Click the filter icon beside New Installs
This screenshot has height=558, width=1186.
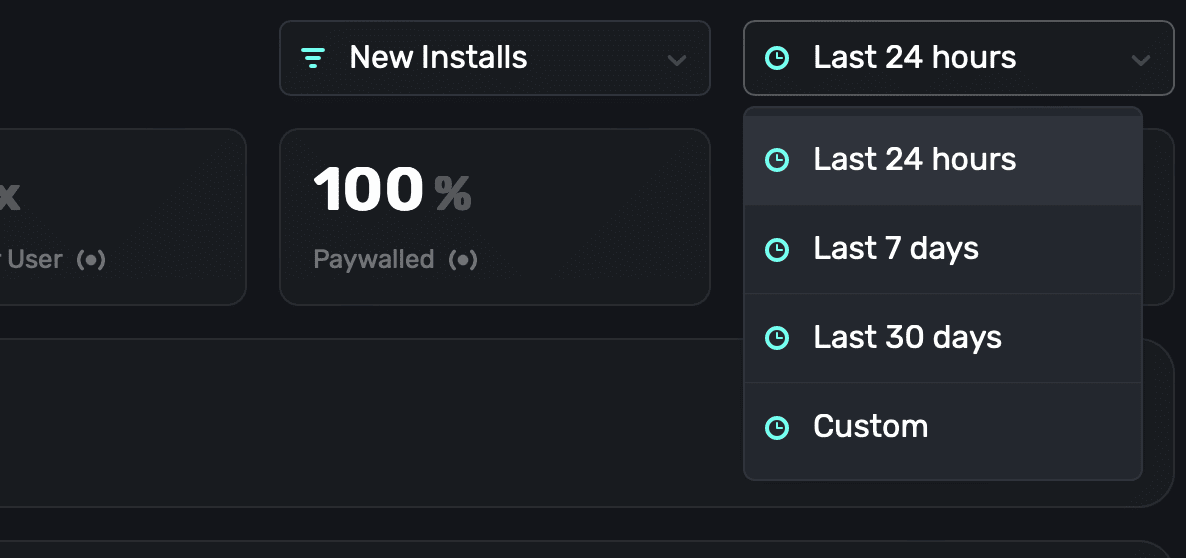[x=313, y=58]
